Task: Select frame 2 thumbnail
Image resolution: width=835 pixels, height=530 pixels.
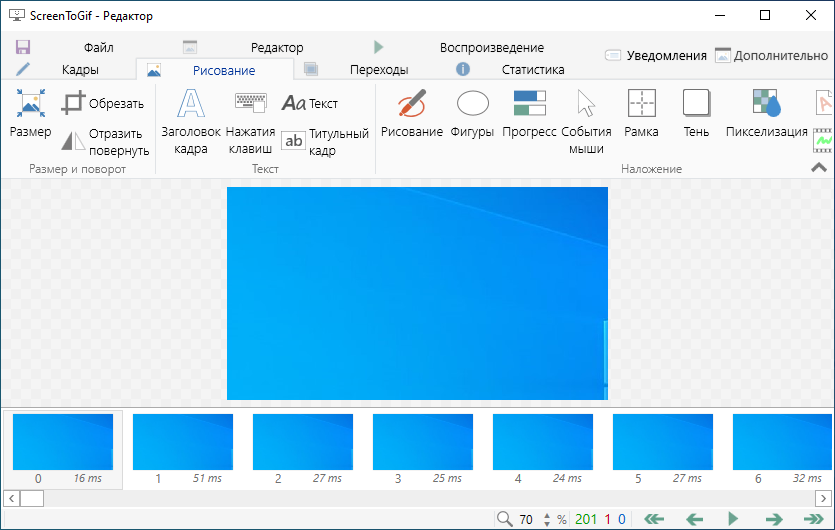Action: tap(302, 449)
